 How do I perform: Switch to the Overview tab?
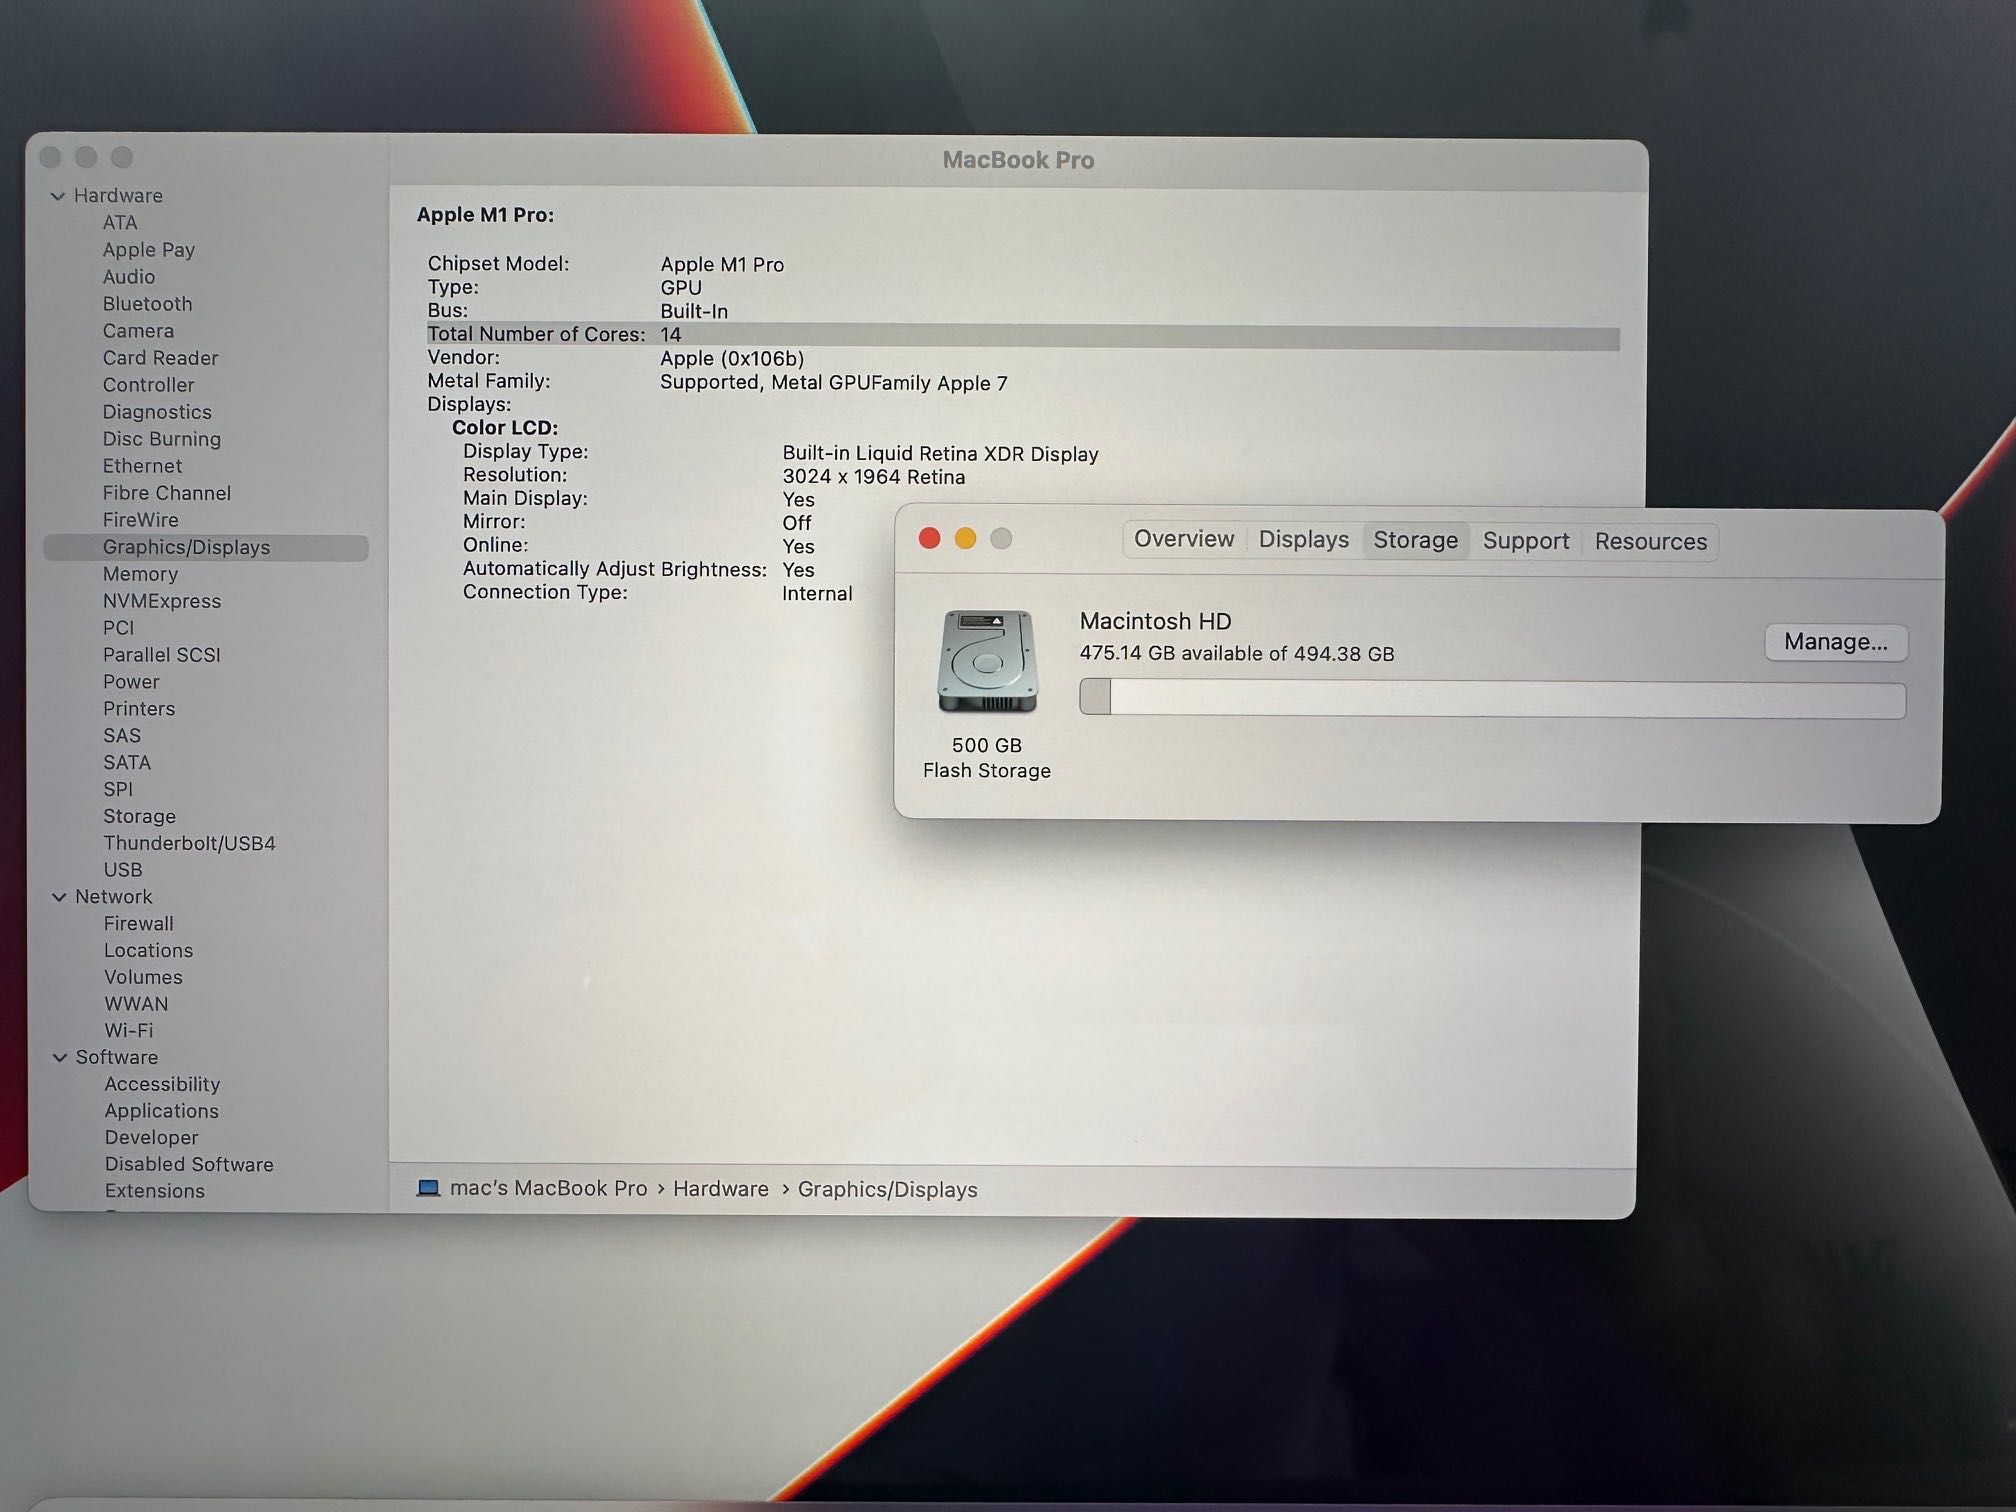[x=1184, y=539]
